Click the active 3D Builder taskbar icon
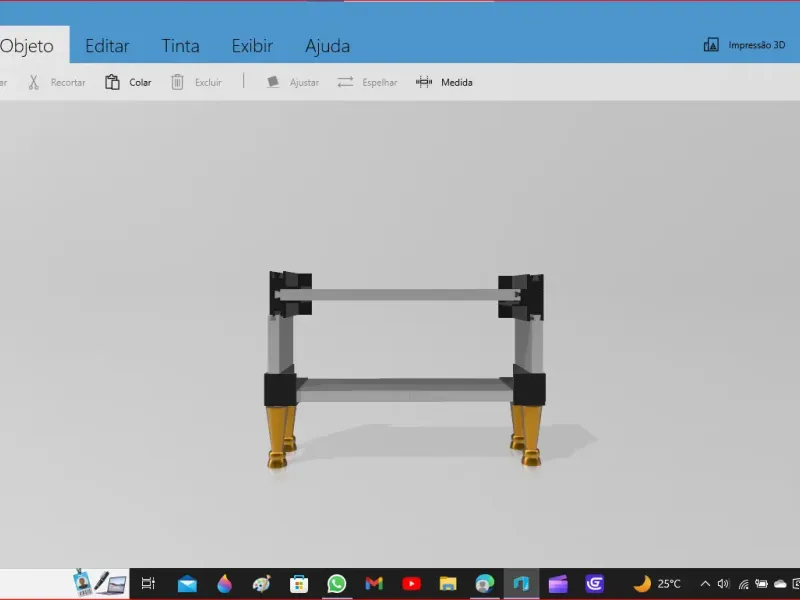800x600 pixels. (521, 583)
